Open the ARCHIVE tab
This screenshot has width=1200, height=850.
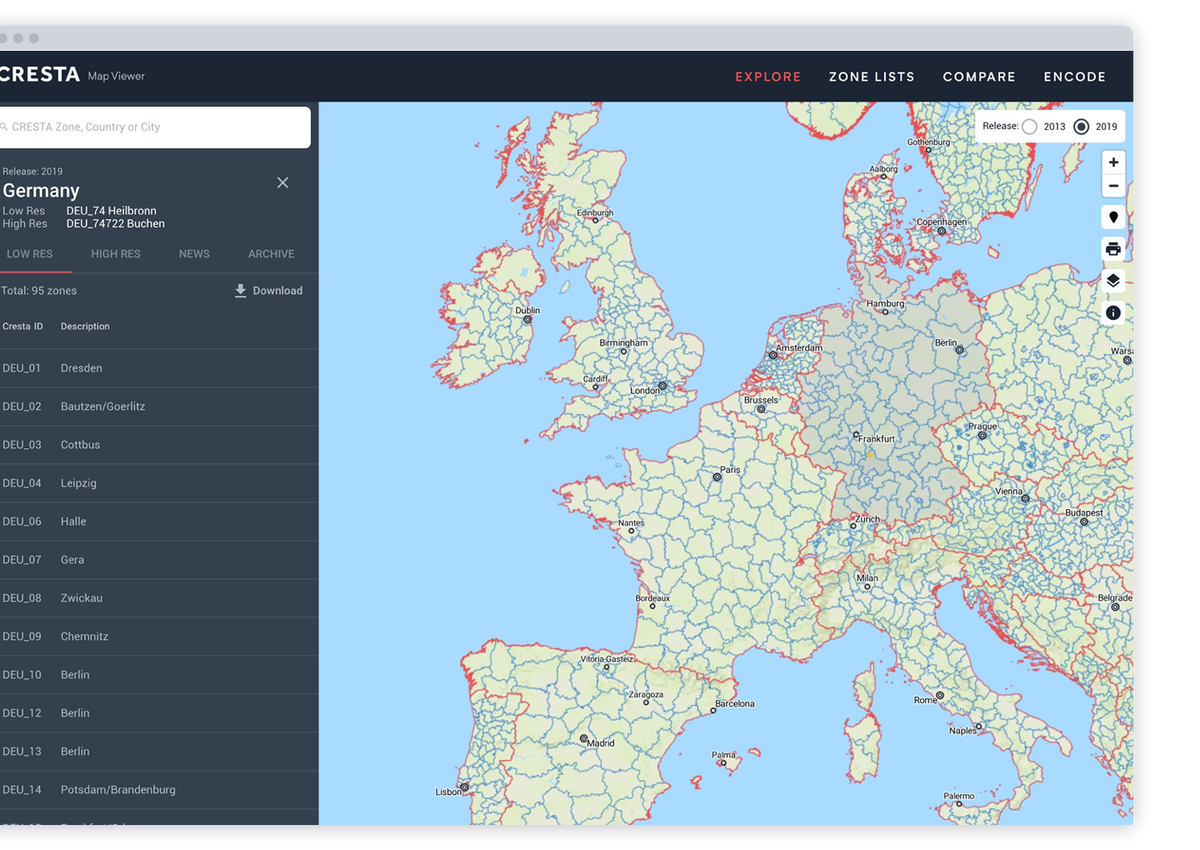click(271, 254)
